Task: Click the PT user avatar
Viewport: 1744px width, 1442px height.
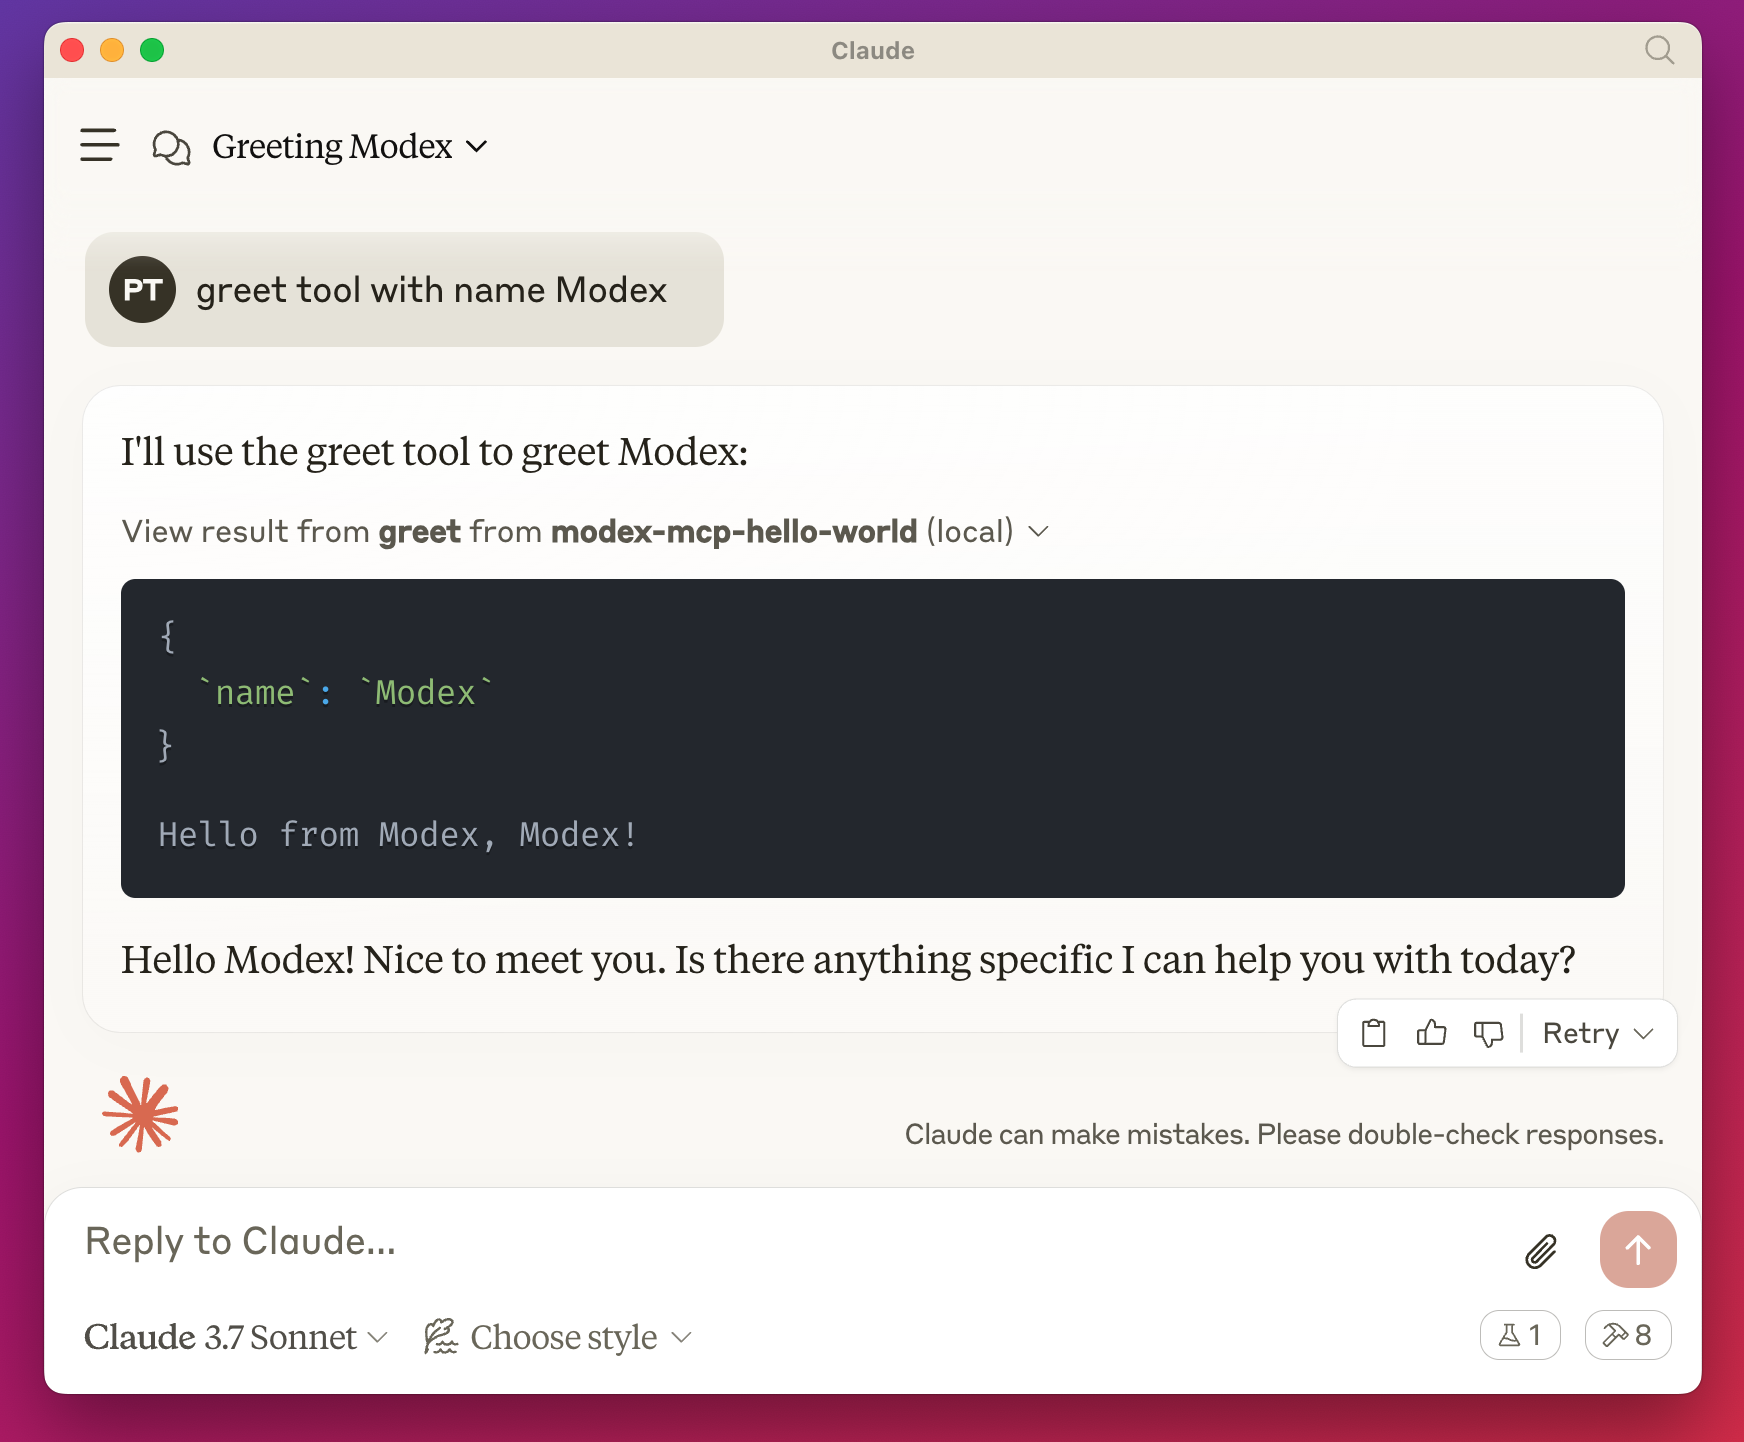Action: pos(142,290)
